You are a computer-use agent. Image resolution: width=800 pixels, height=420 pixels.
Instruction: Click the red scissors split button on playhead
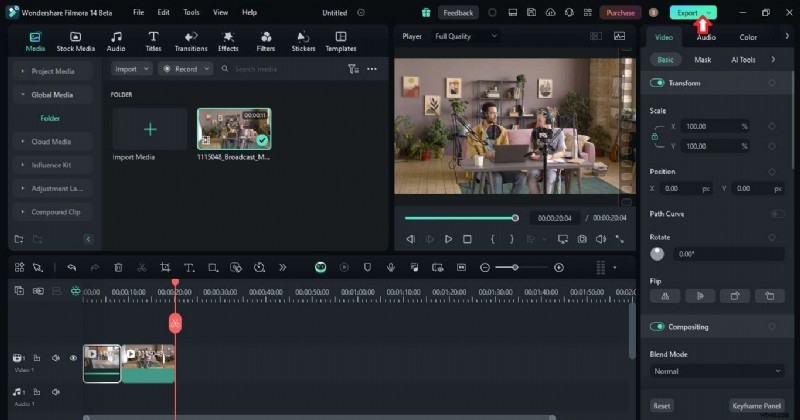175,322
